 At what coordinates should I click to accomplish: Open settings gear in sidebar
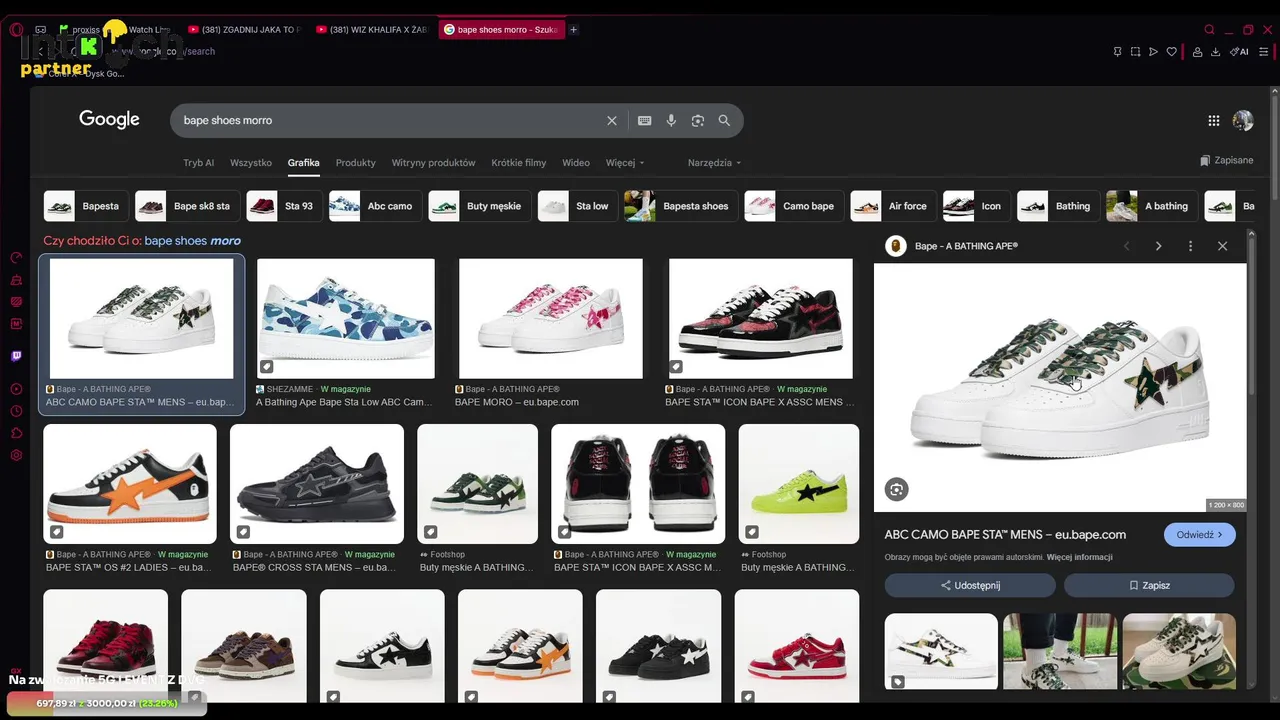point(16,455)
